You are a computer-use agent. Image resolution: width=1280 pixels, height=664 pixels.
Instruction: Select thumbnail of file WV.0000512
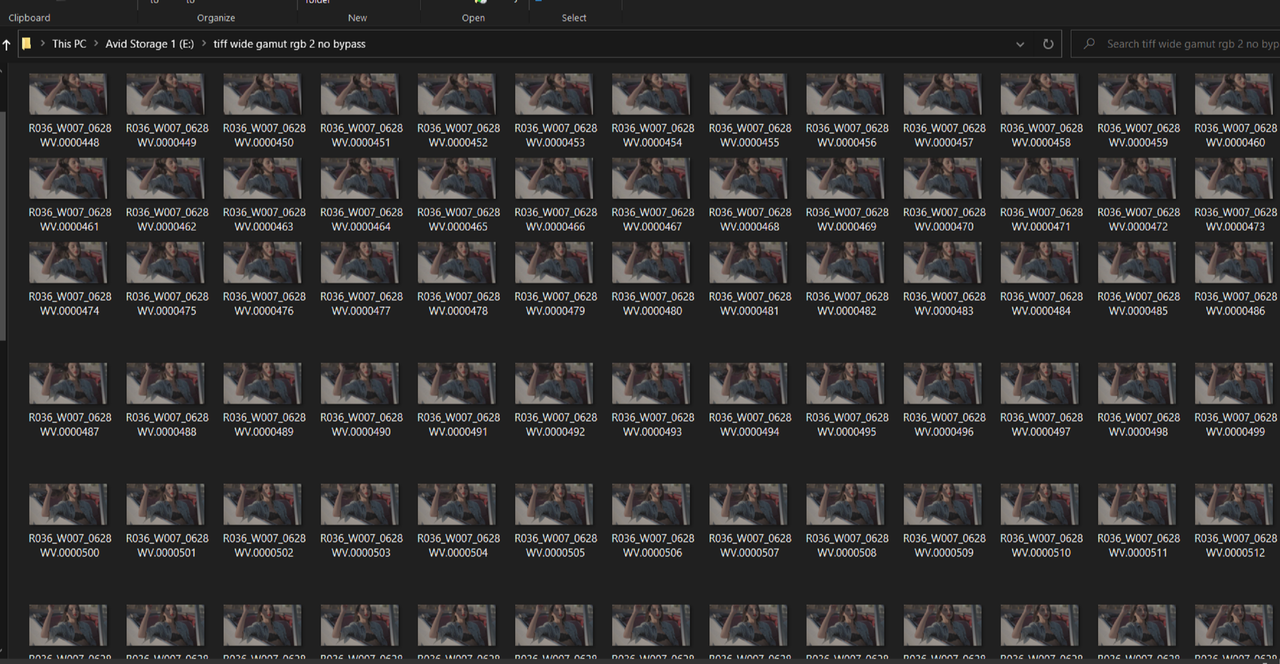[x=1234, y=504]
